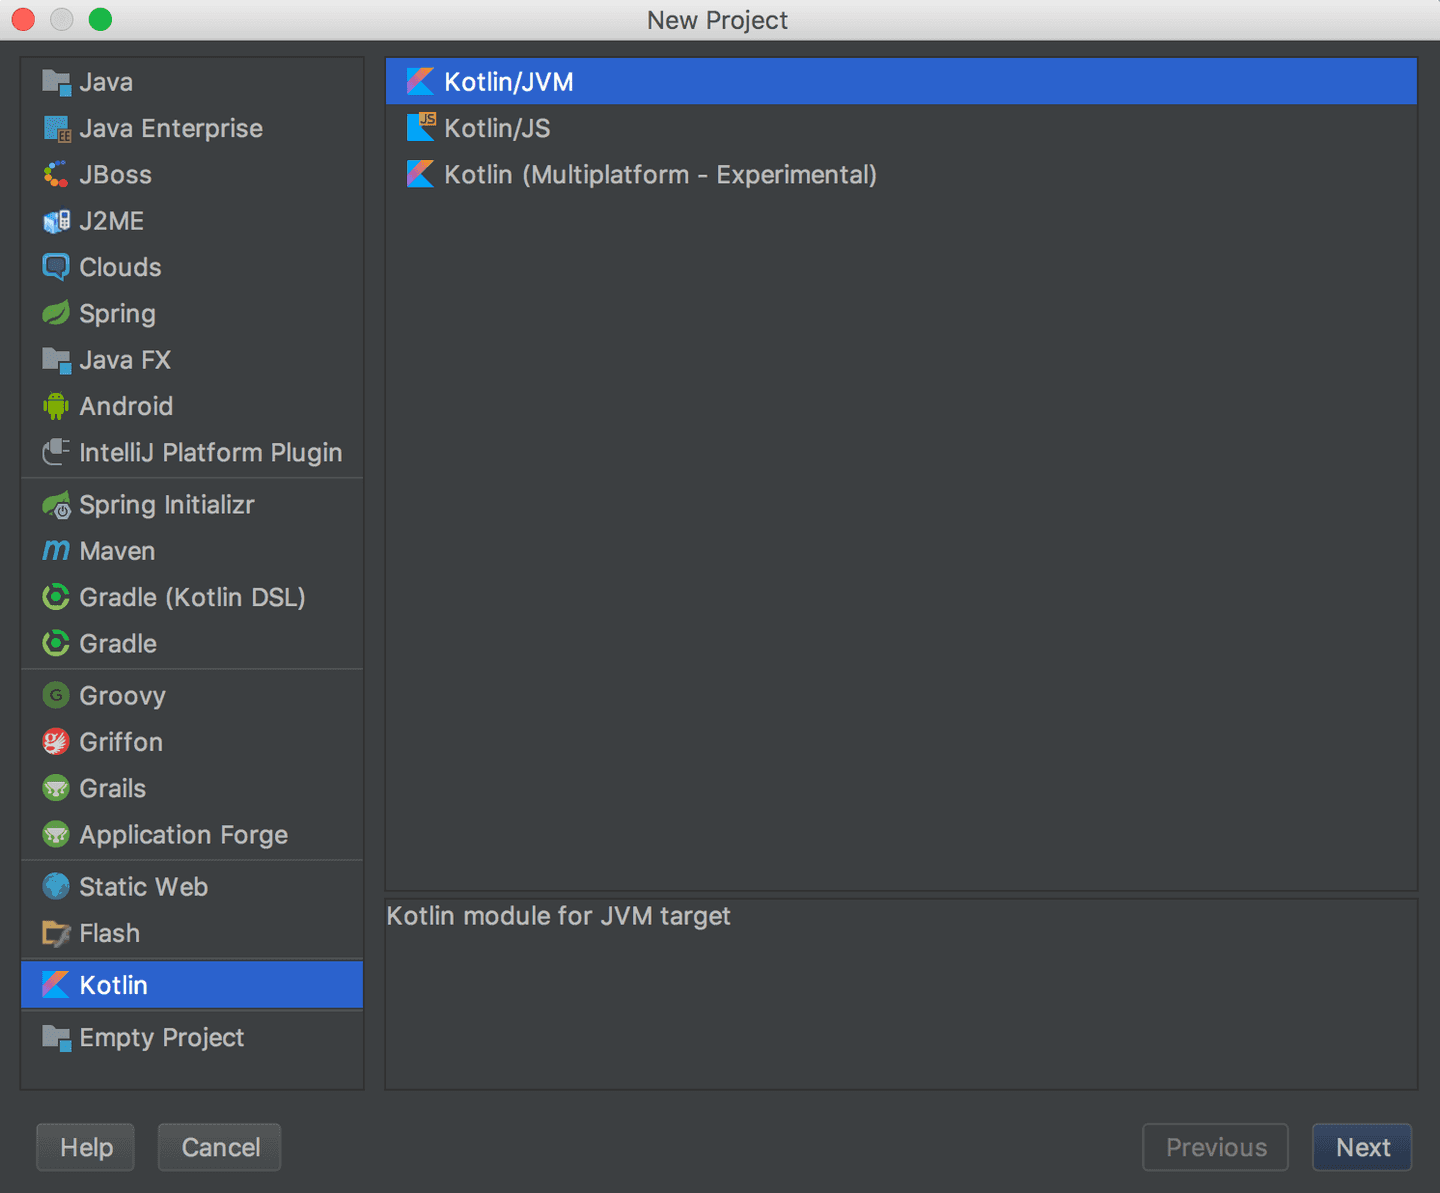
Task: Choose Kotlin (Multiplatform - Experimental) label
Action: 661,175
